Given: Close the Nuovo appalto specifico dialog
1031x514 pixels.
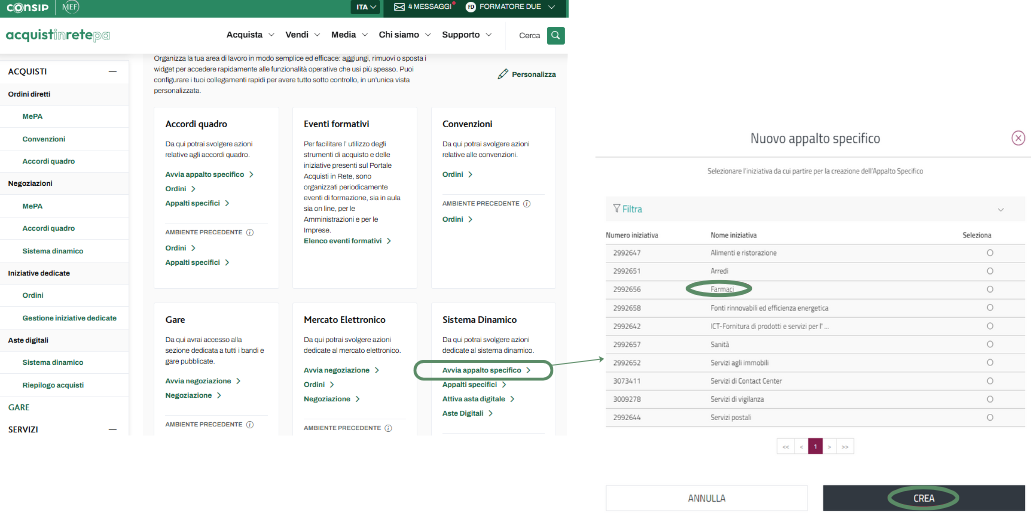Looking at the screenshot, I should click(x=1018, y=138).
